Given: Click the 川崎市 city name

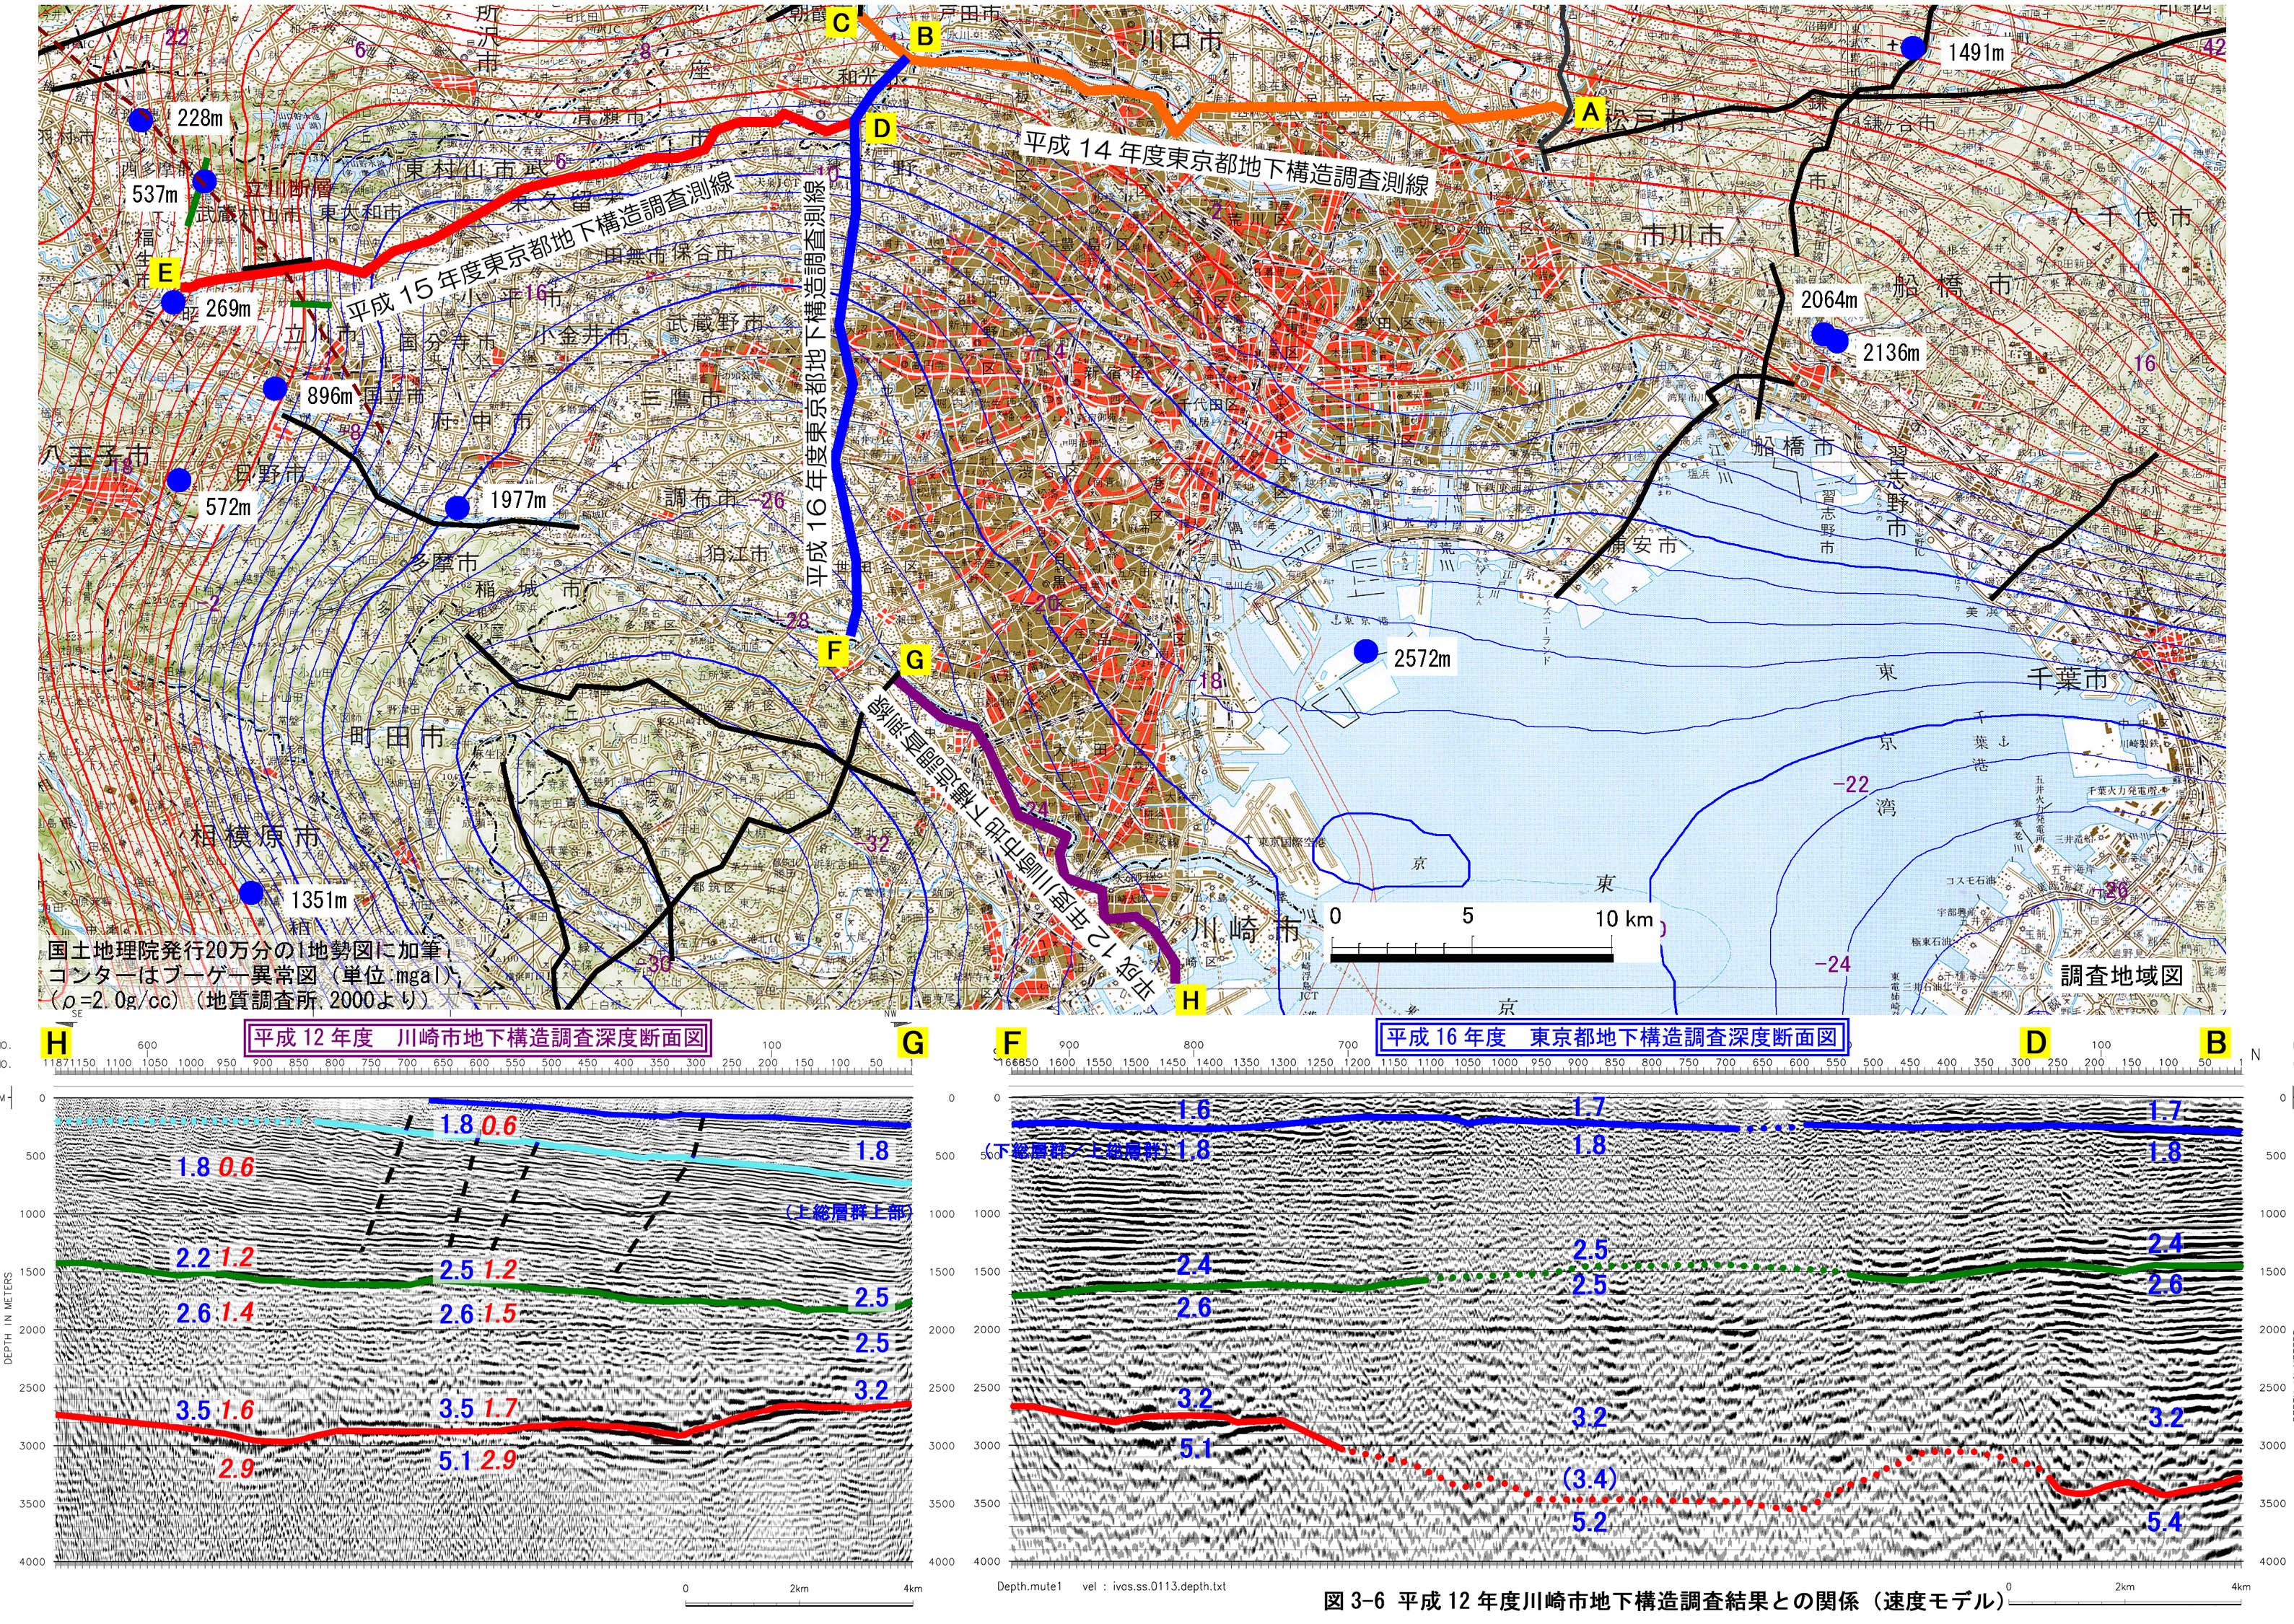Looking at the screenshot, I should pyautogui.click(x=1246, y=929).
